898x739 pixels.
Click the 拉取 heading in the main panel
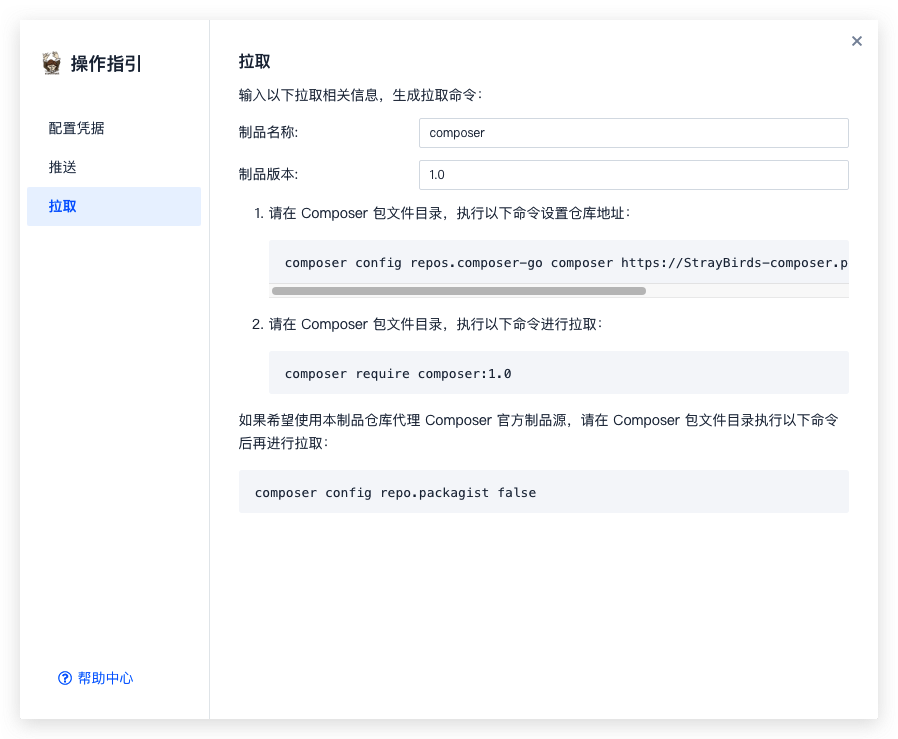click(254, 61)
